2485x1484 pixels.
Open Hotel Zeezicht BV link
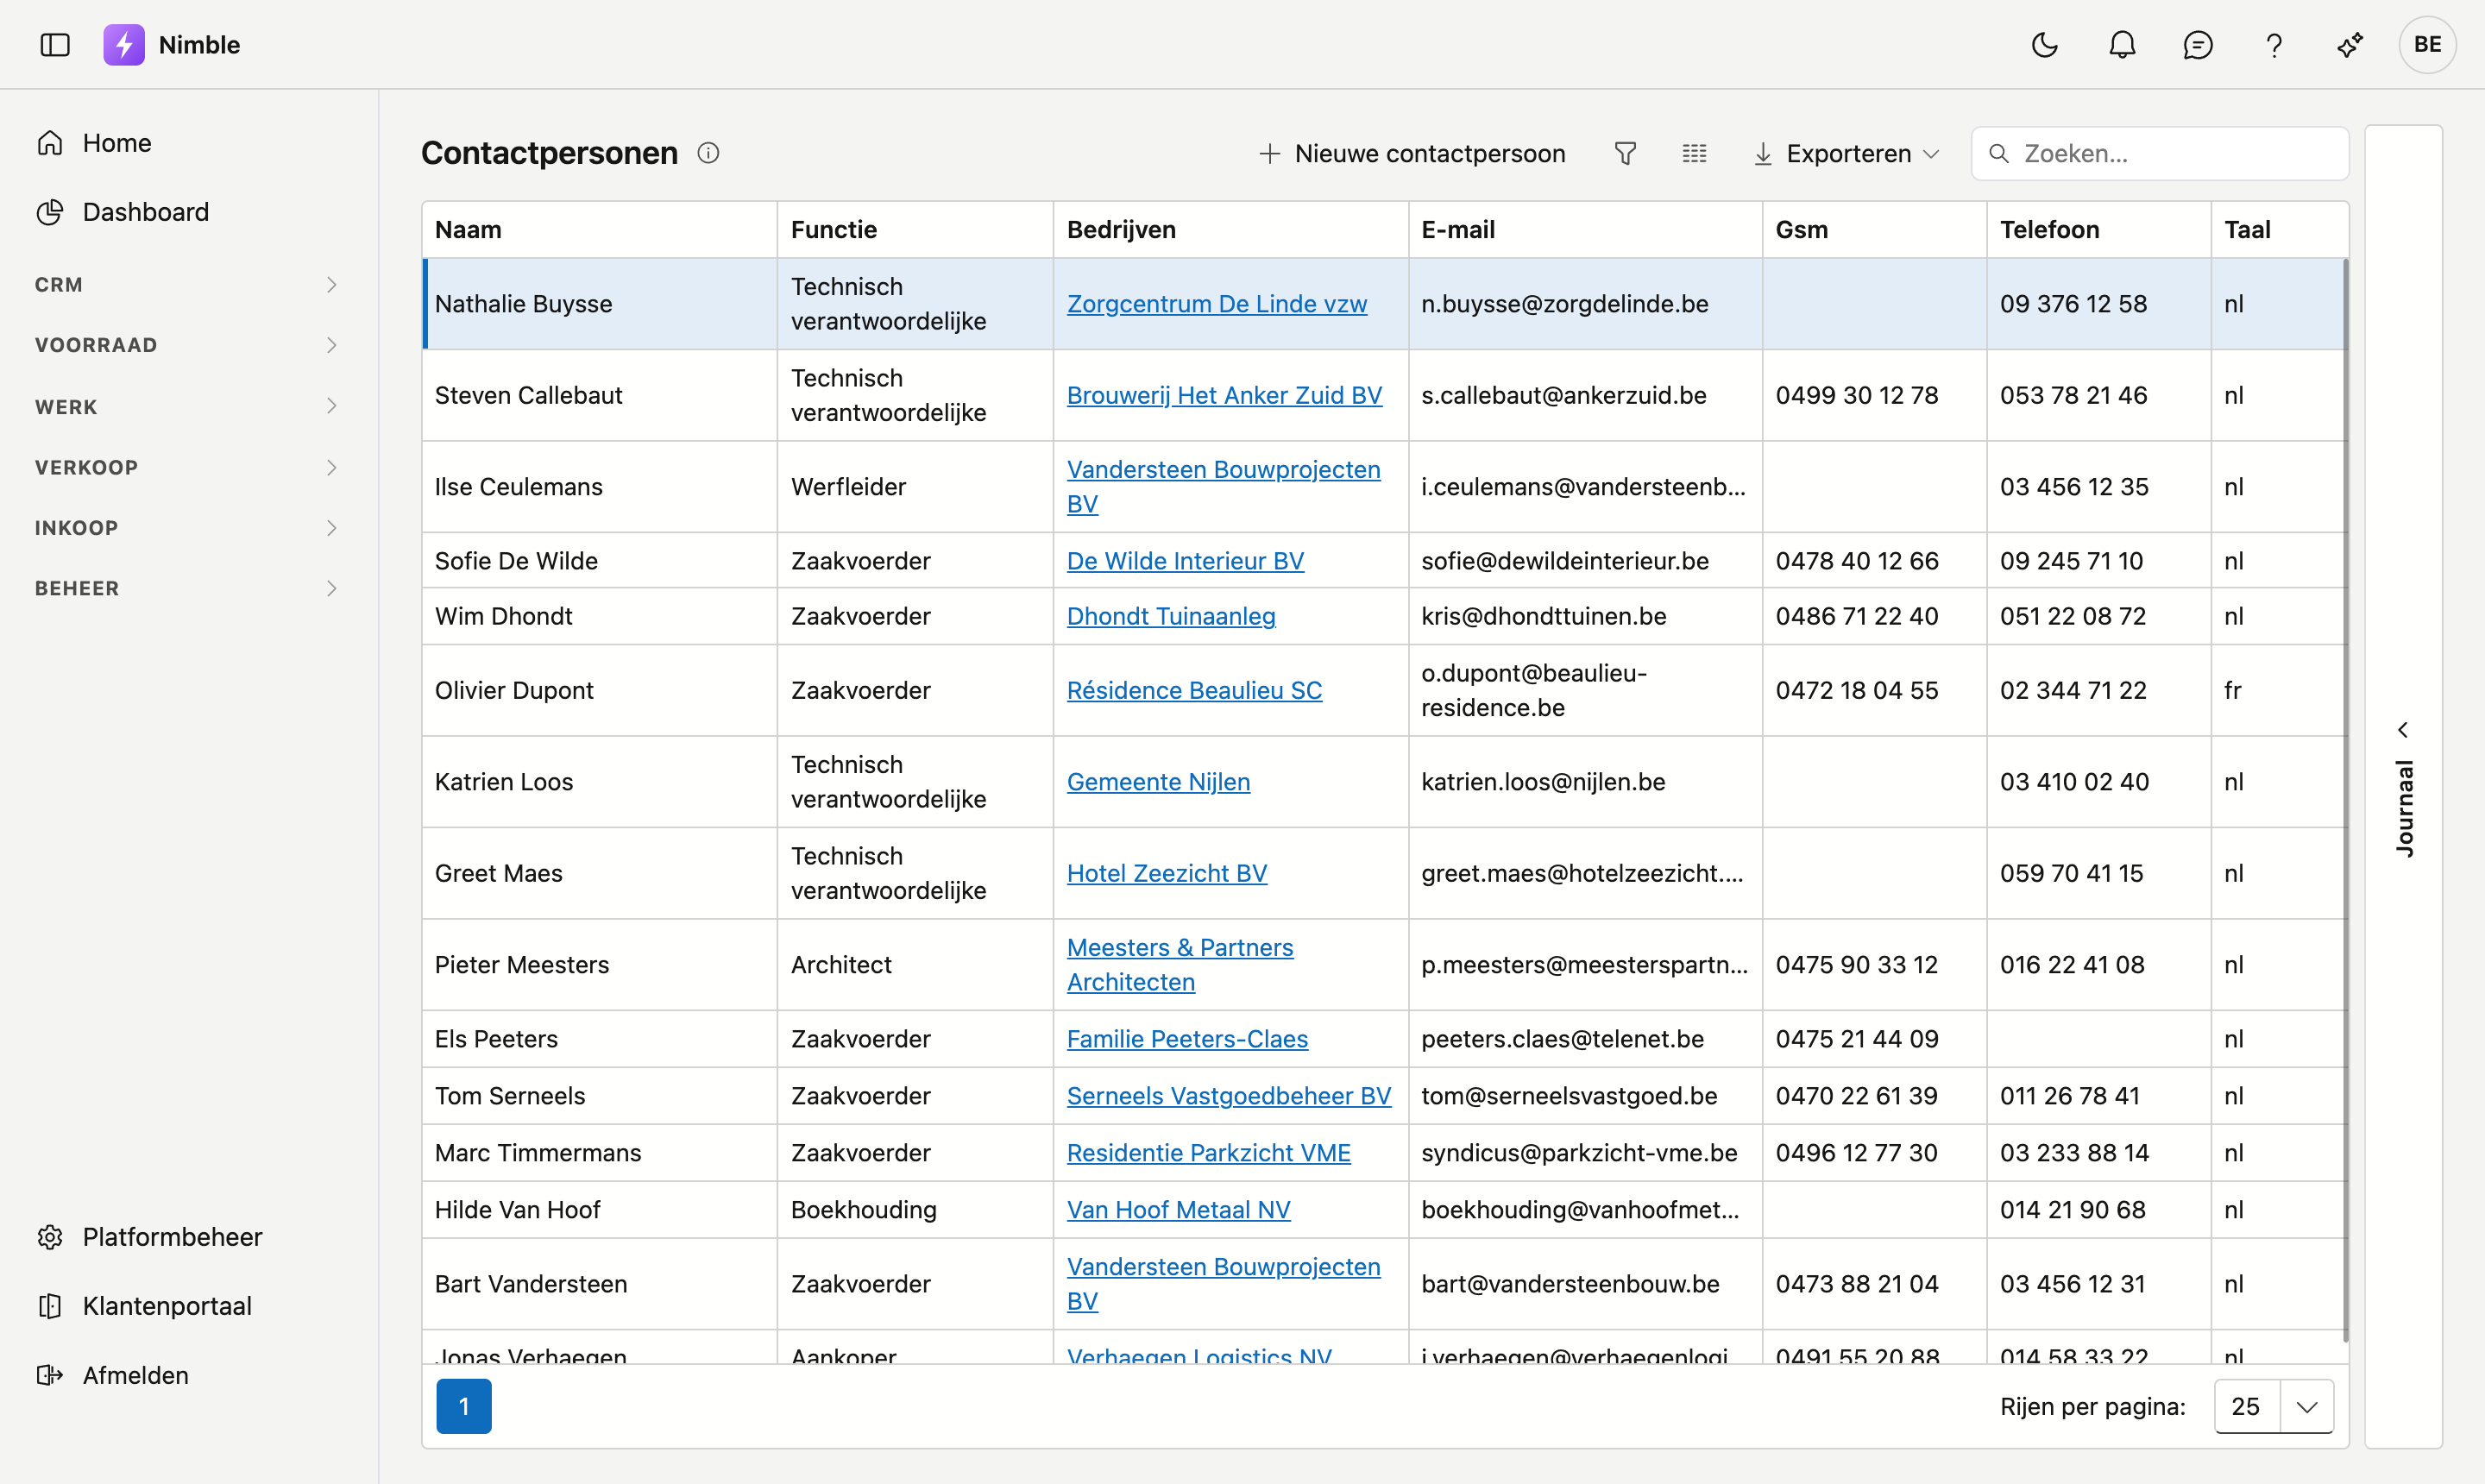coord(1167,873)
